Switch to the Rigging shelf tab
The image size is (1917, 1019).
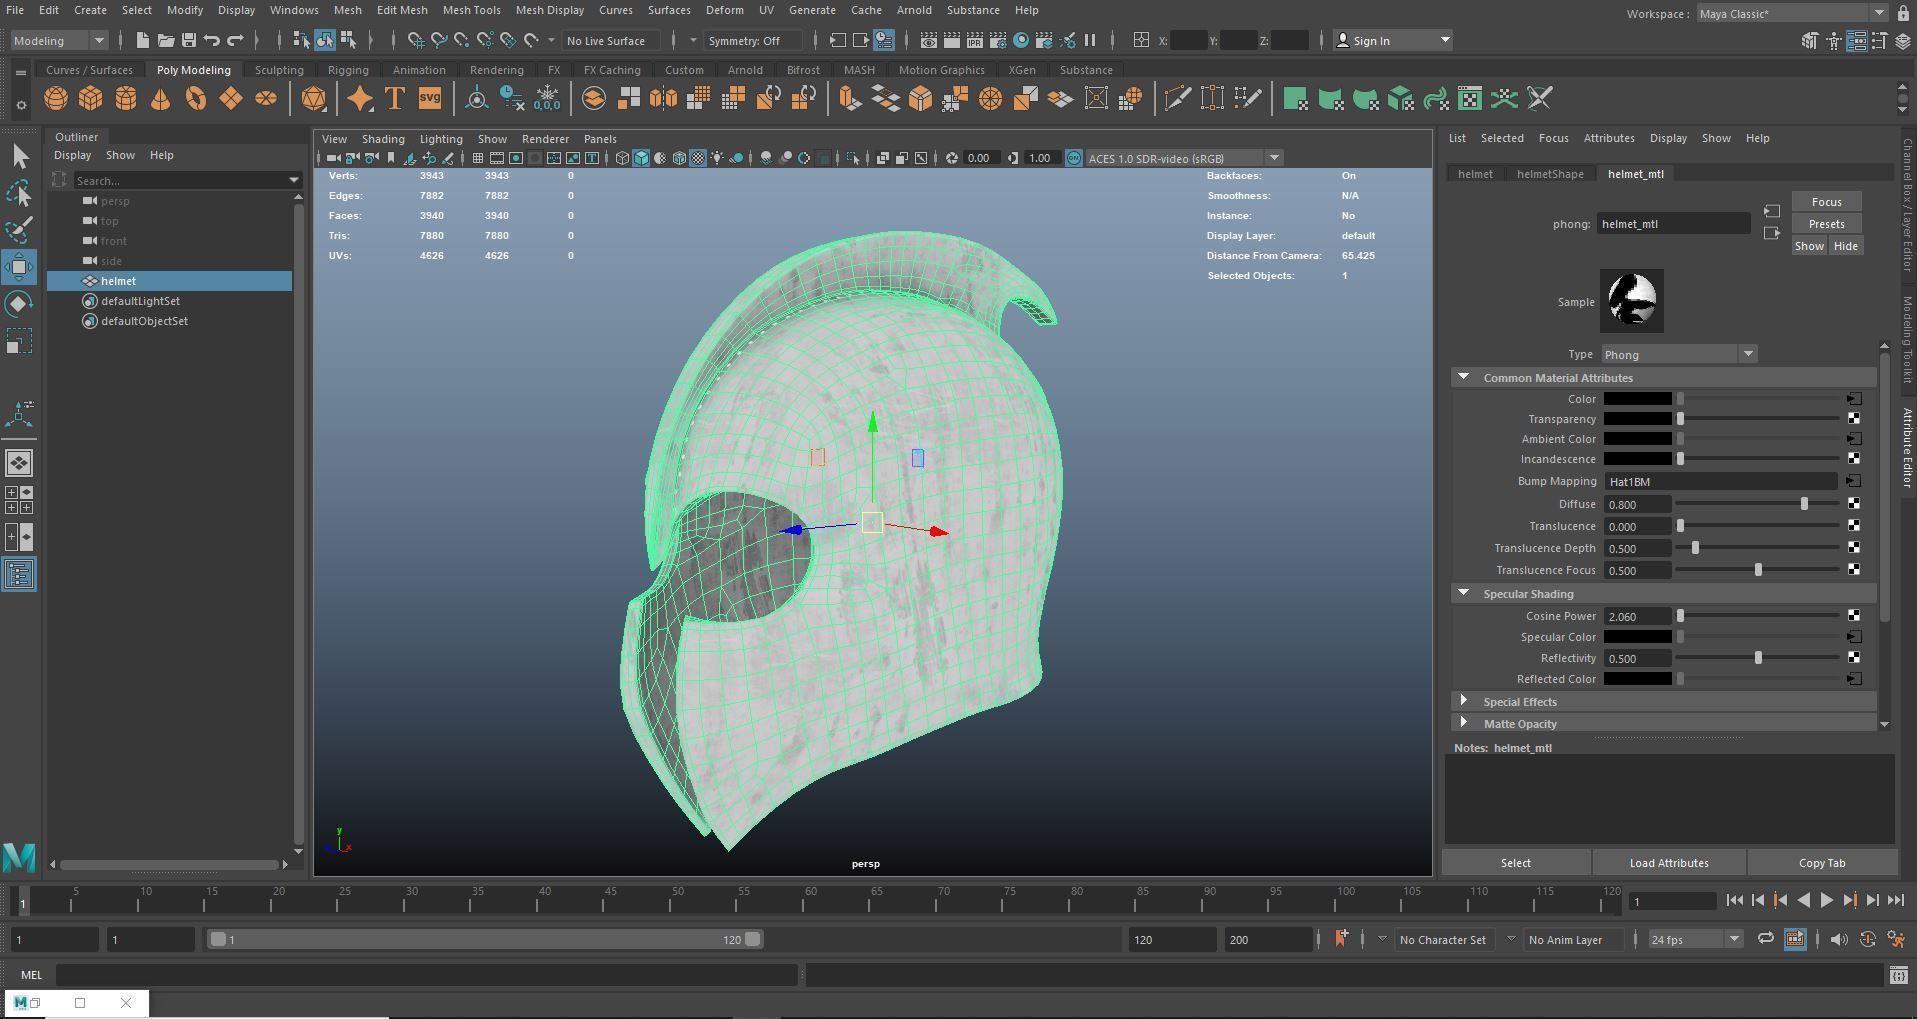tap(348, 70)
